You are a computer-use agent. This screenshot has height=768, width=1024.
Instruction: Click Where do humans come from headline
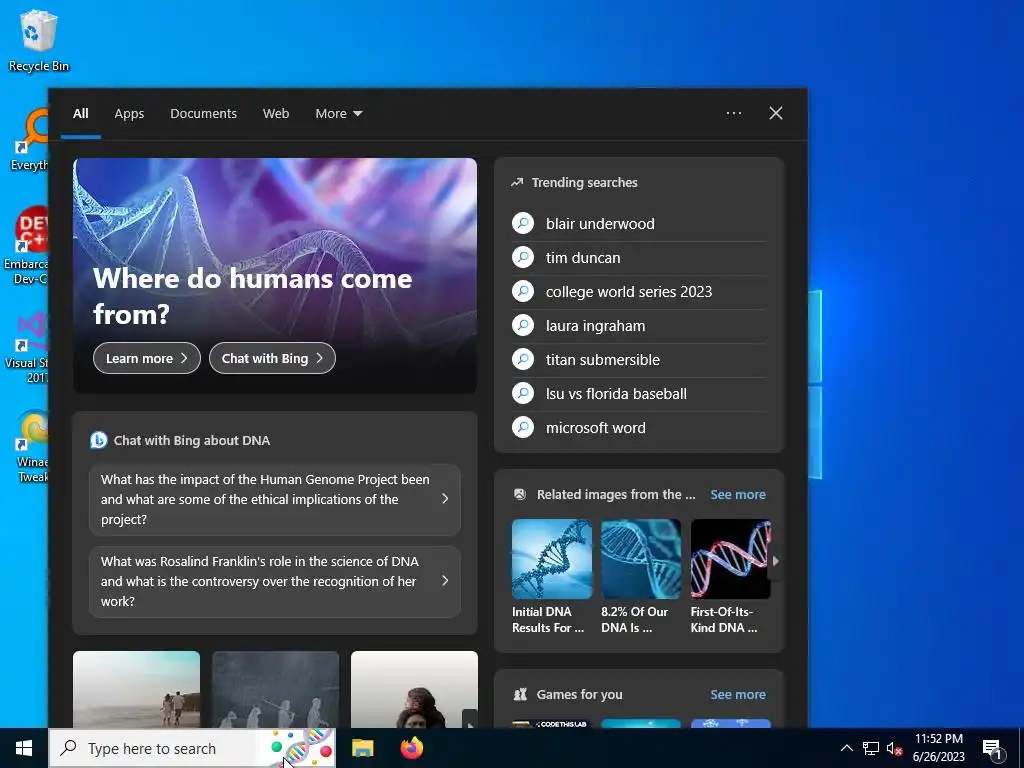[x=252, y=296]
